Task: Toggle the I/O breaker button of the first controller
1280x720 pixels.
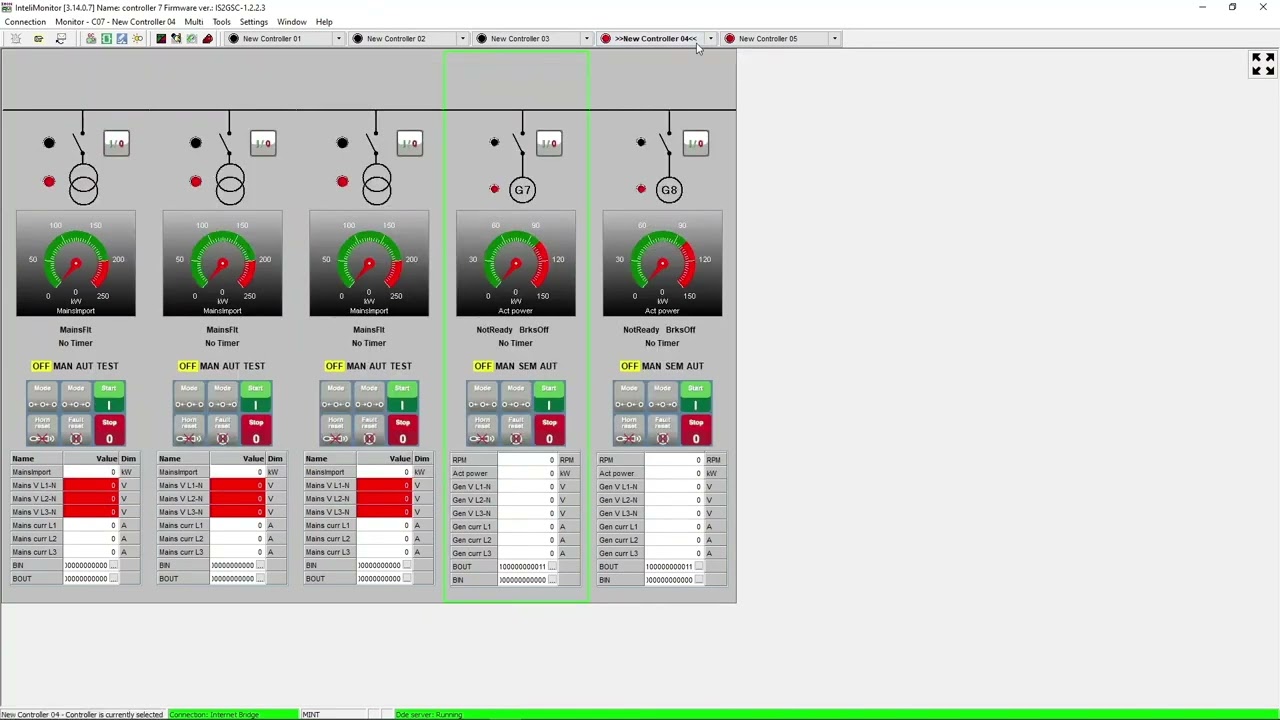Action: tap(116, 143)
